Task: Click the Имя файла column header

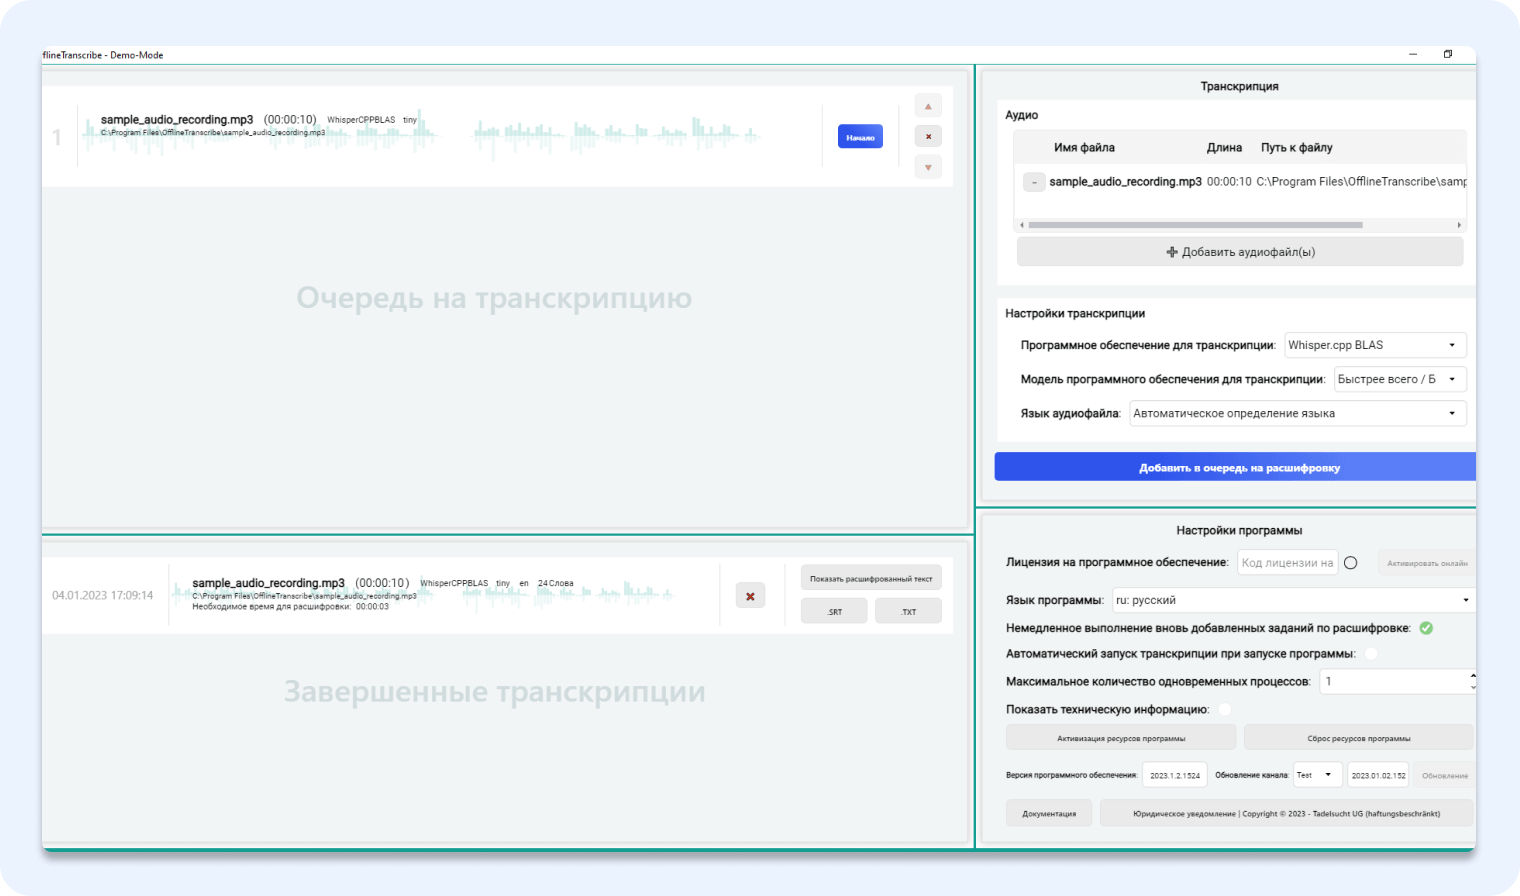Action: tap(1084, 148)
